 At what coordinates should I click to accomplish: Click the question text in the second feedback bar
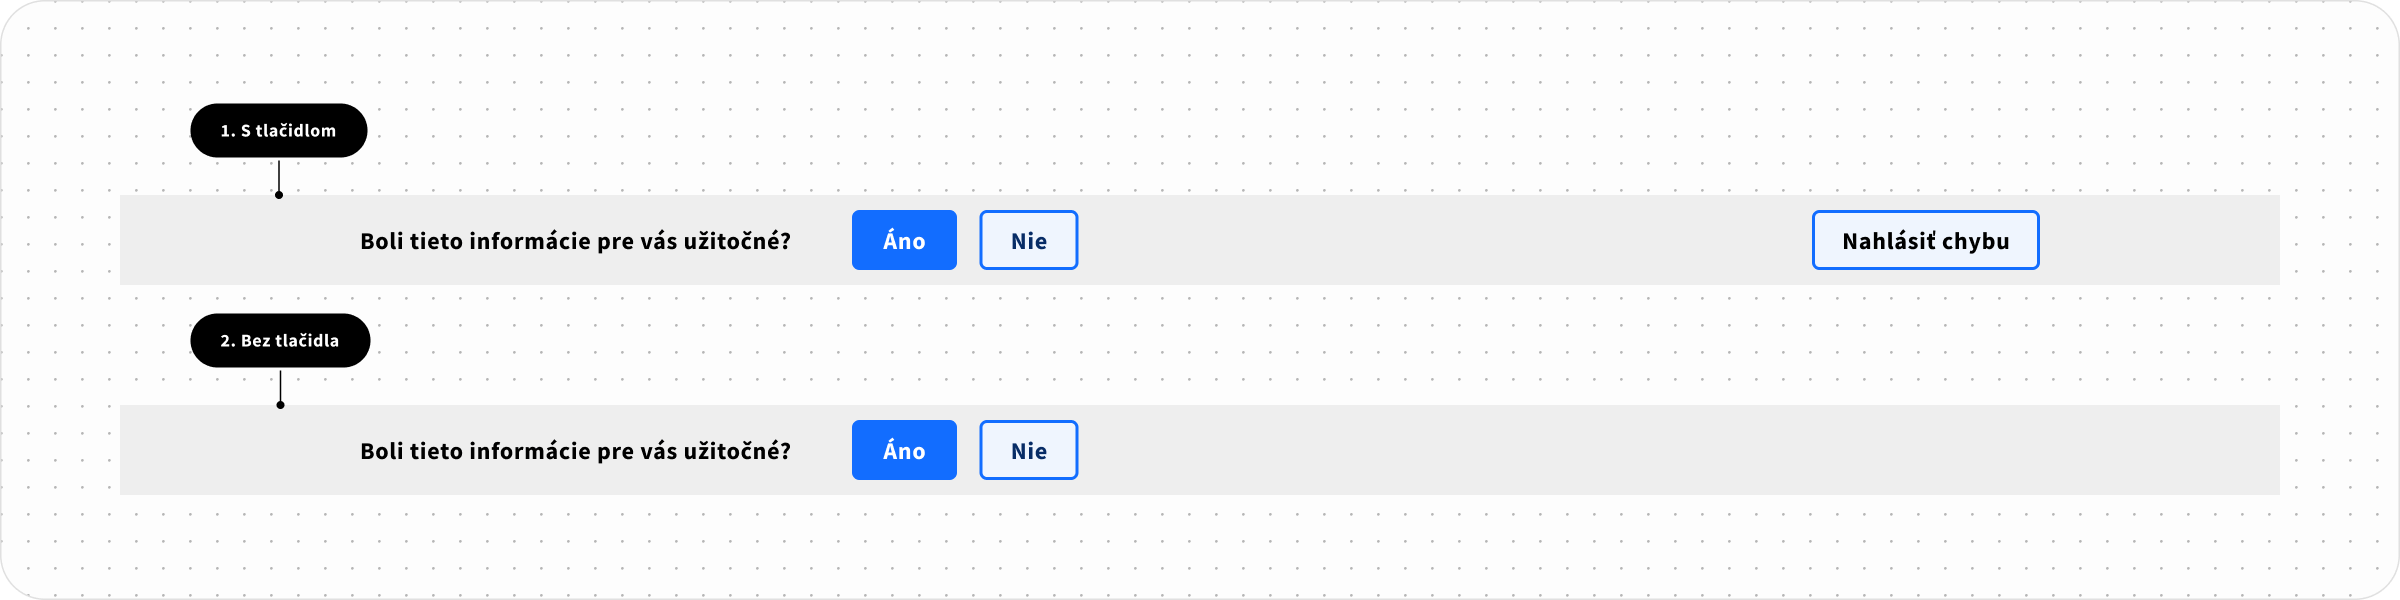(x=575, y=451)
